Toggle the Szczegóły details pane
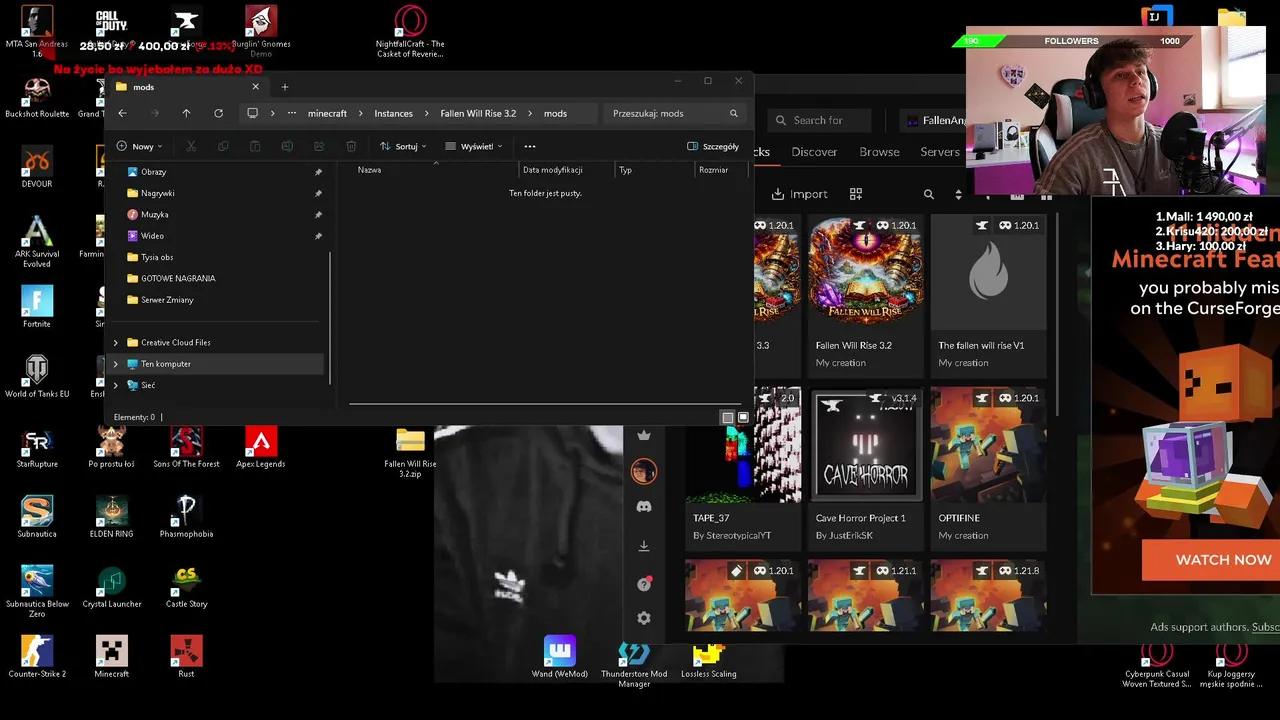This screenshot has width=1280, height=720. pos(713,146)
